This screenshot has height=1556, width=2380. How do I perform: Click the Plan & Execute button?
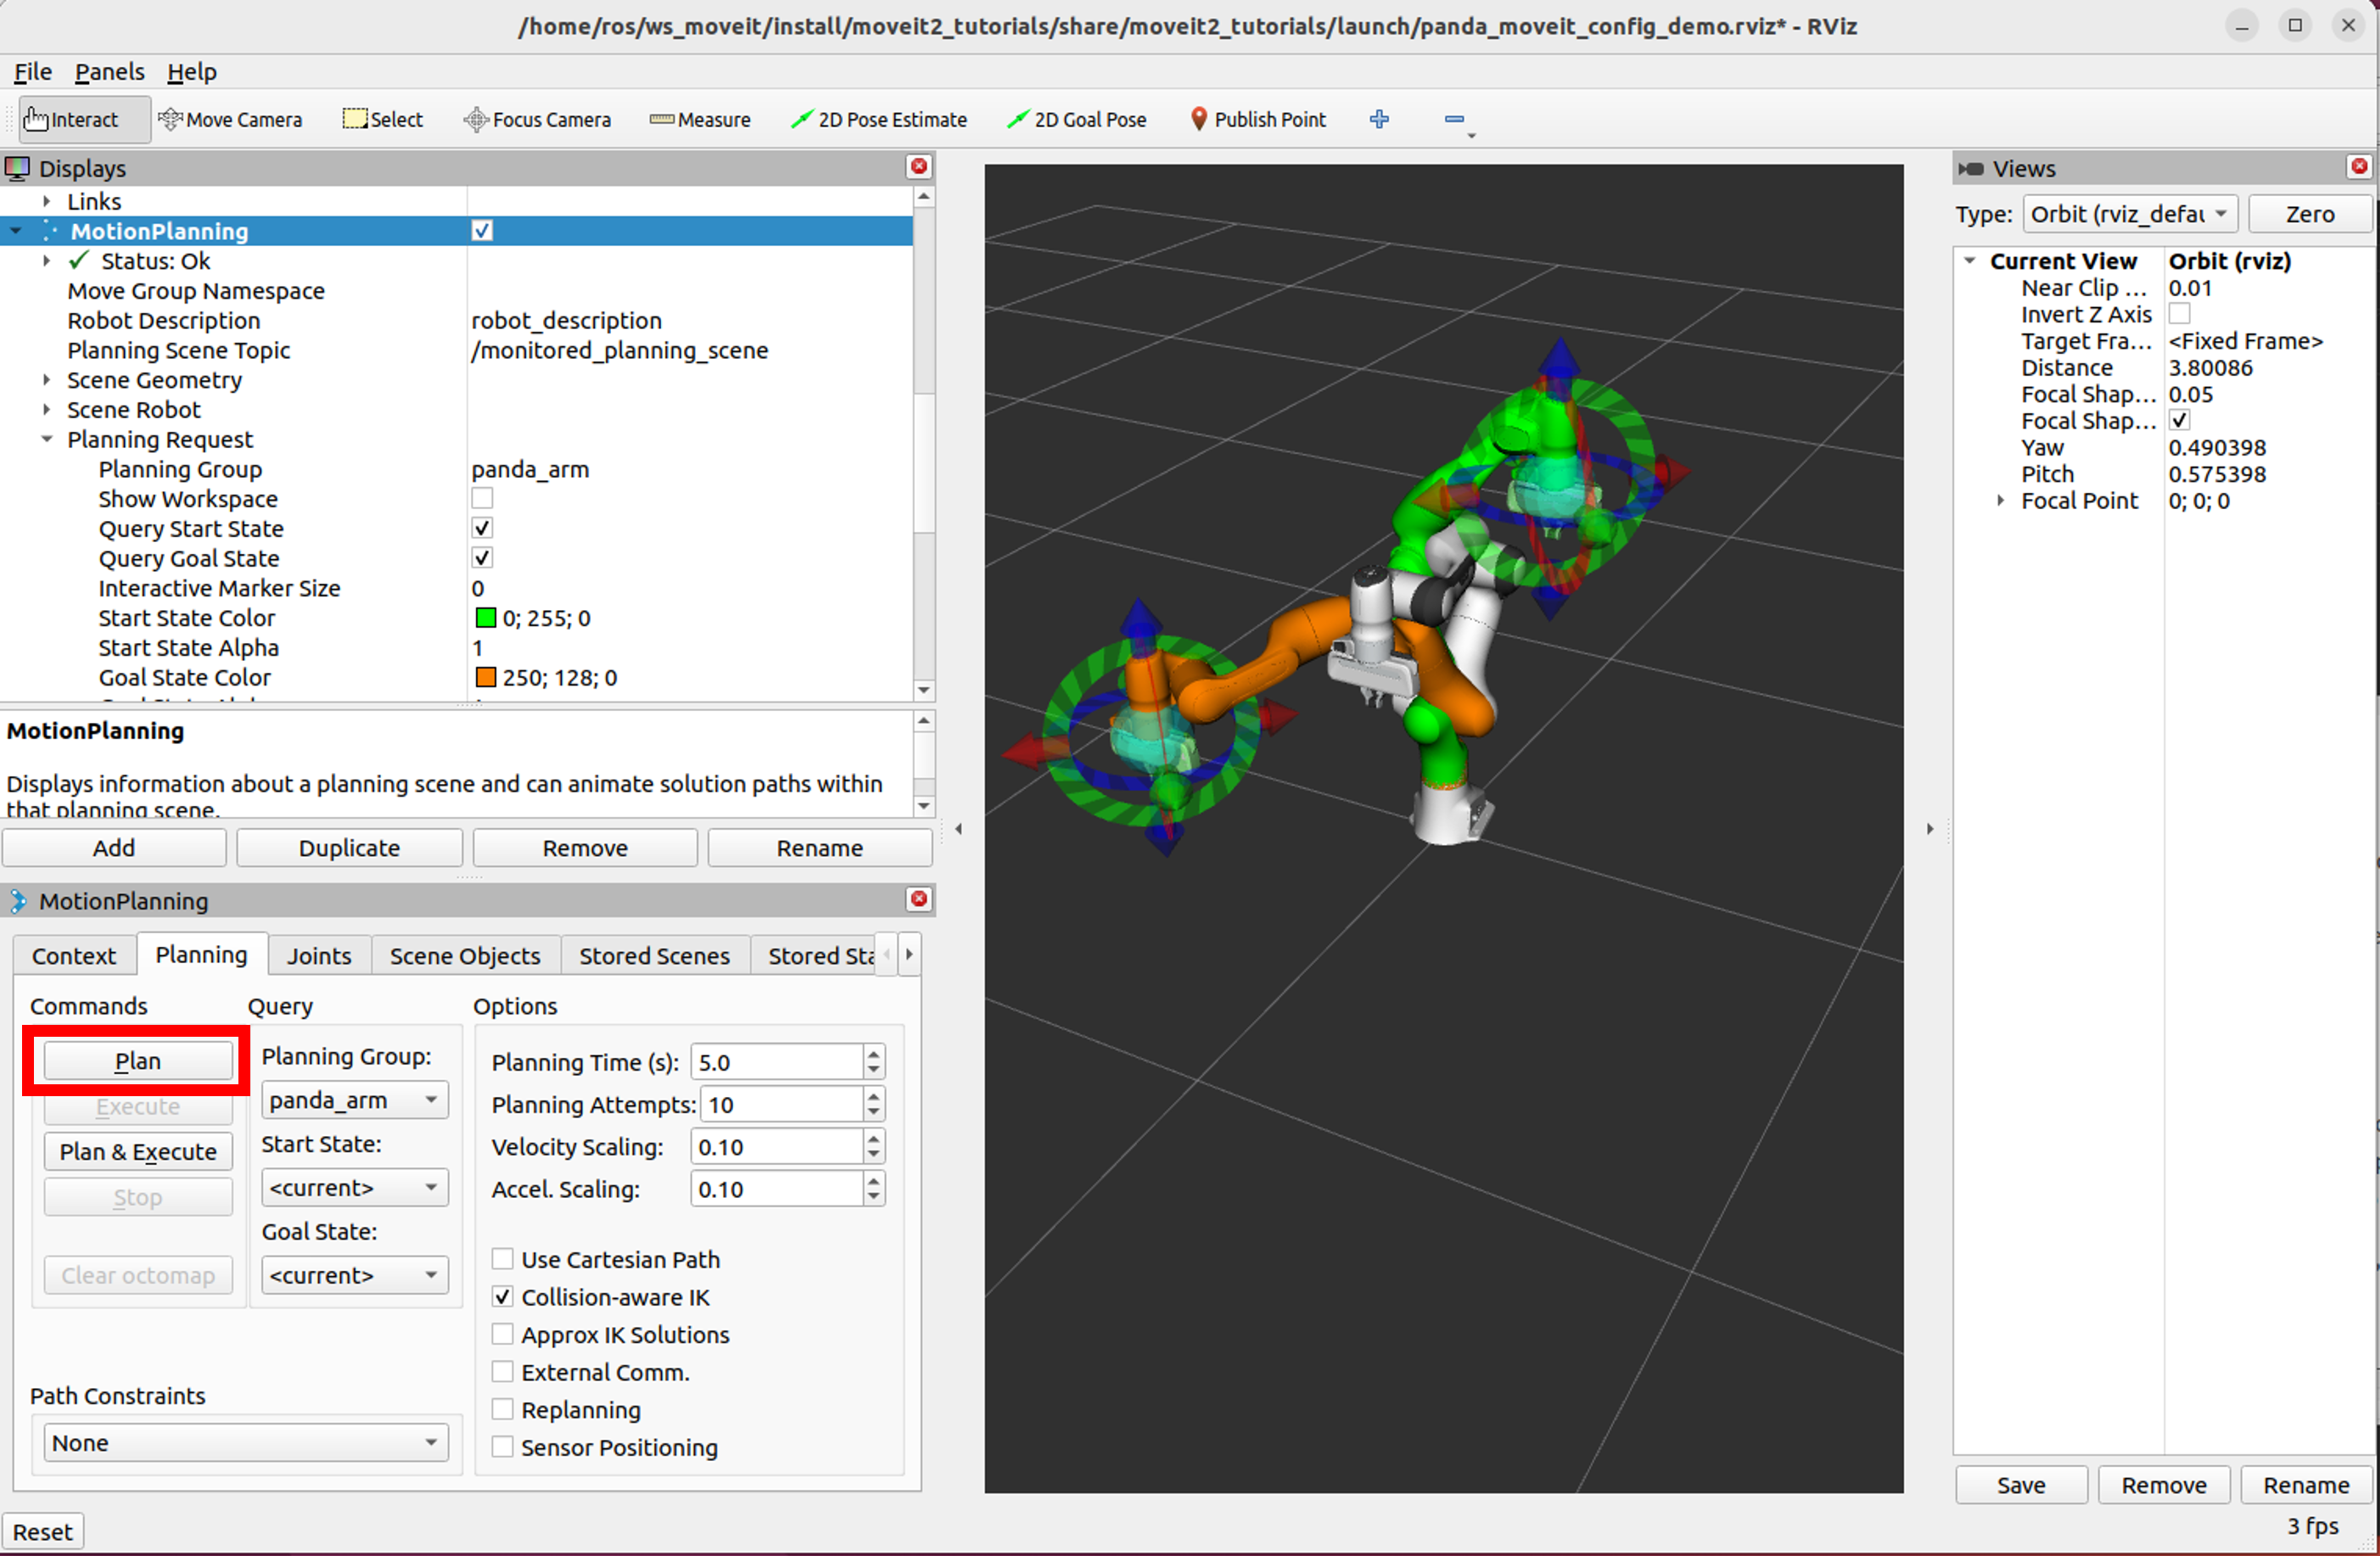[x=138, y=1152]
